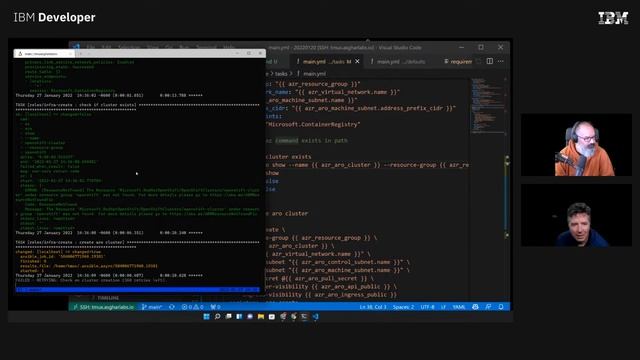Open a new tab in terminal window
This screenshot has height=360, width=640.
pyautogui.click(x=80, y=53)
